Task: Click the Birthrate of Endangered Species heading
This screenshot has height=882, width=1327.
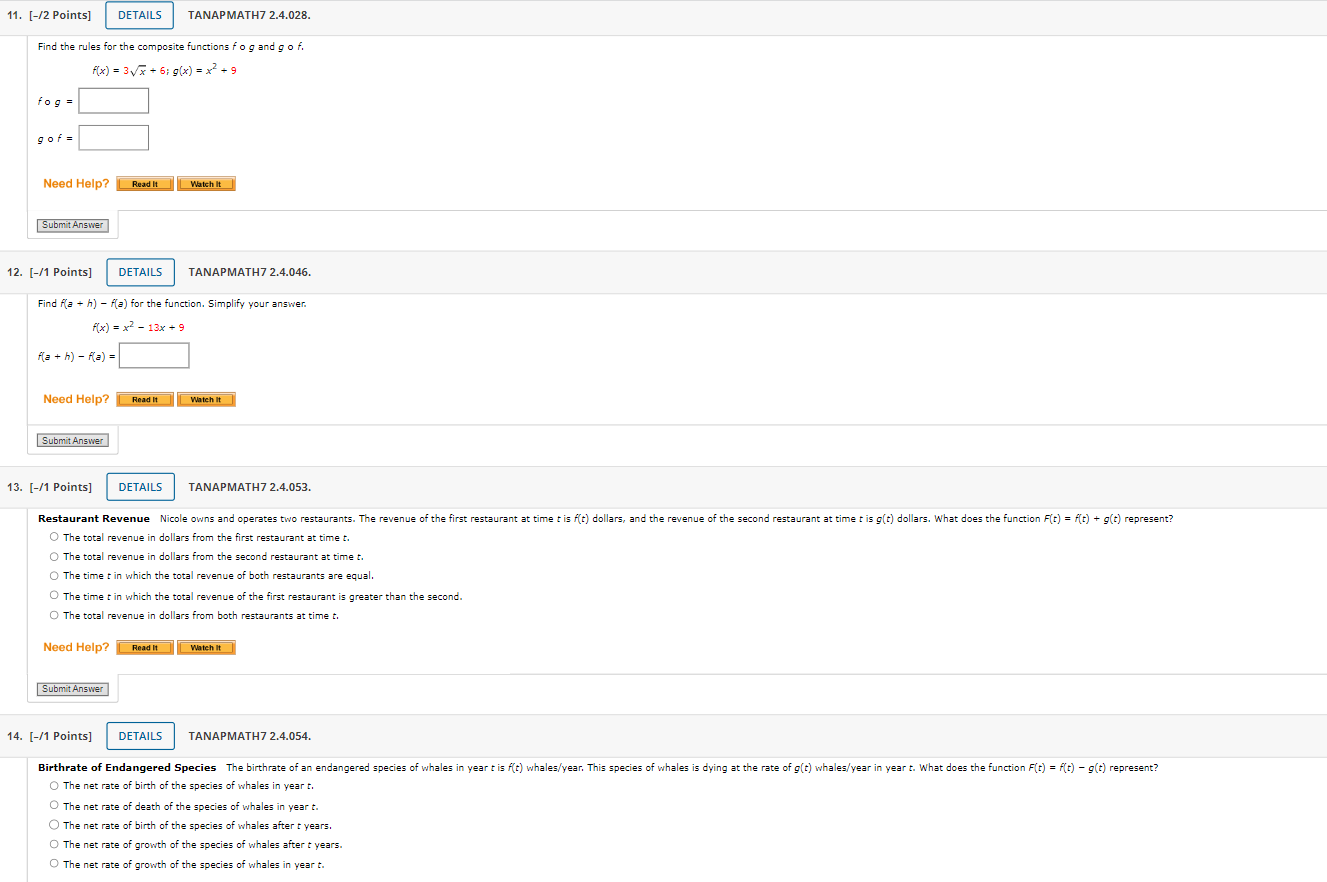Action: pyautogui.click(x=127, y=768)
